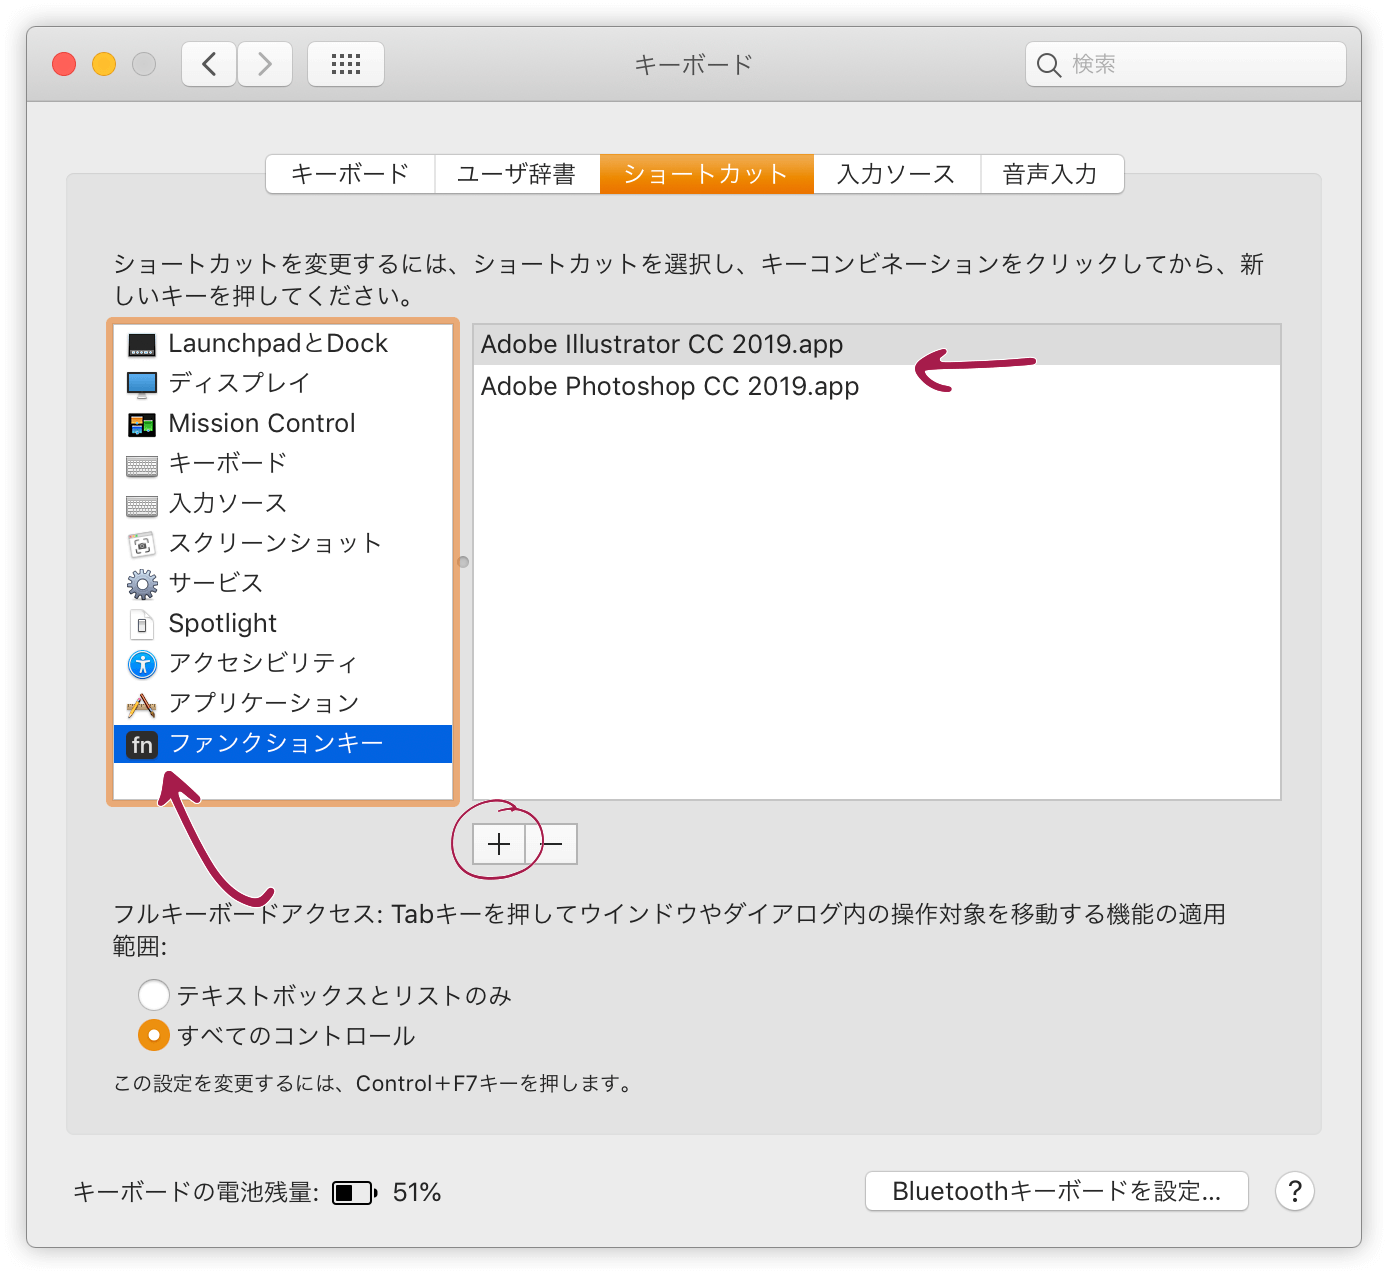The height and width of the screenshot is (1275, 1389).
Task: Select Mission Control category row
Action: [x=283, y=424]
